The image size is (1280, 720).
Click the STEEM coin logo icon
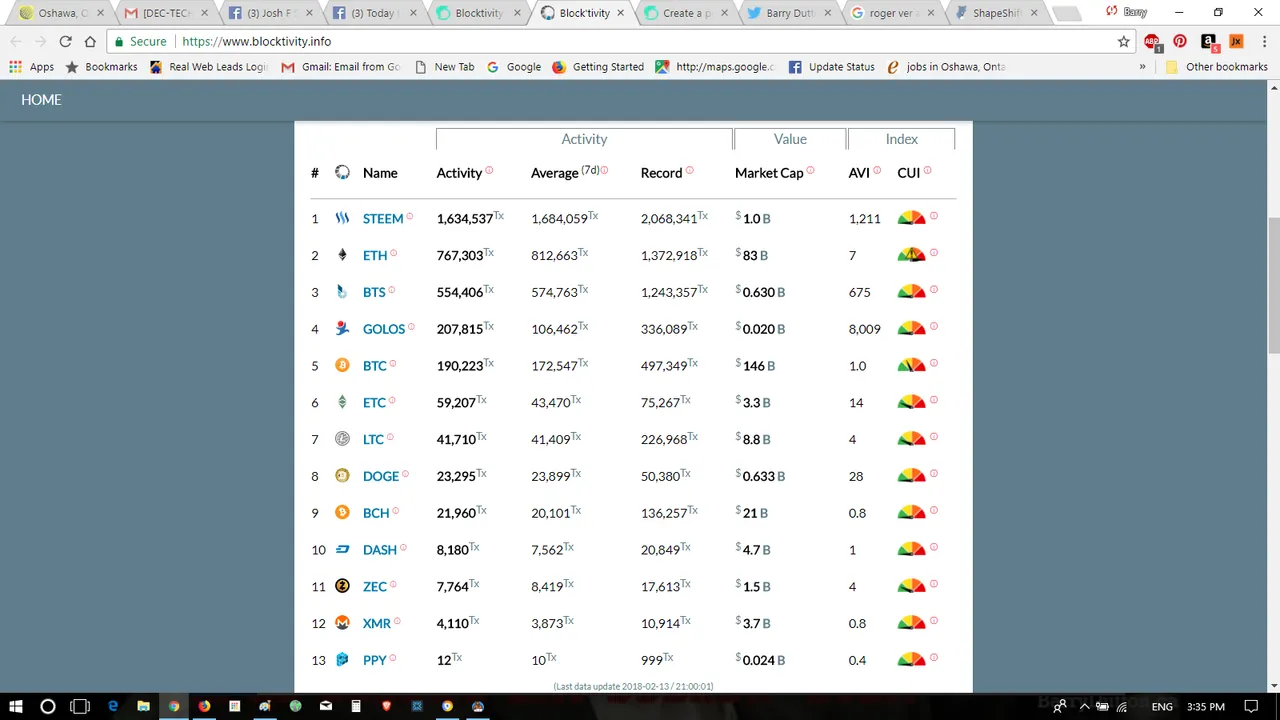click(342, 218)
